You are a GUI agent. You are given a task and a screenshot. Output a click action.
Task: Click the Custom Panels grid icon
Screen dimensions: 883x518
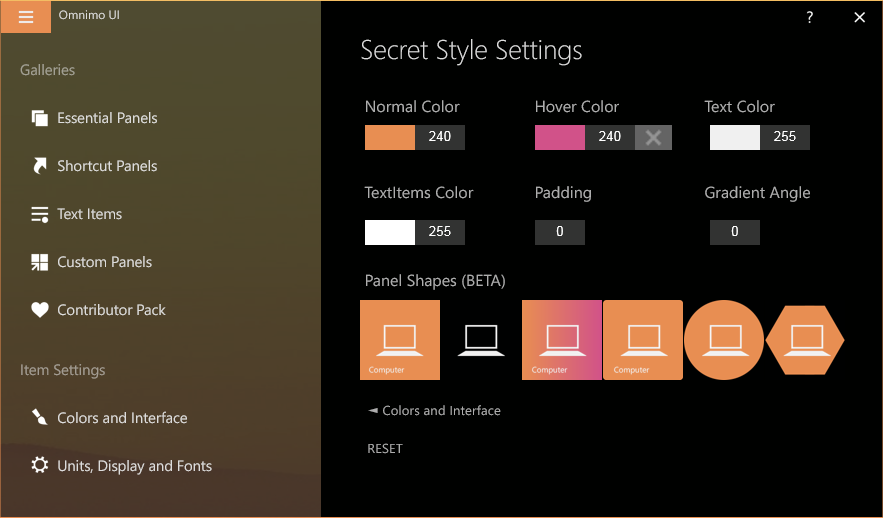[x=39, y=262]
